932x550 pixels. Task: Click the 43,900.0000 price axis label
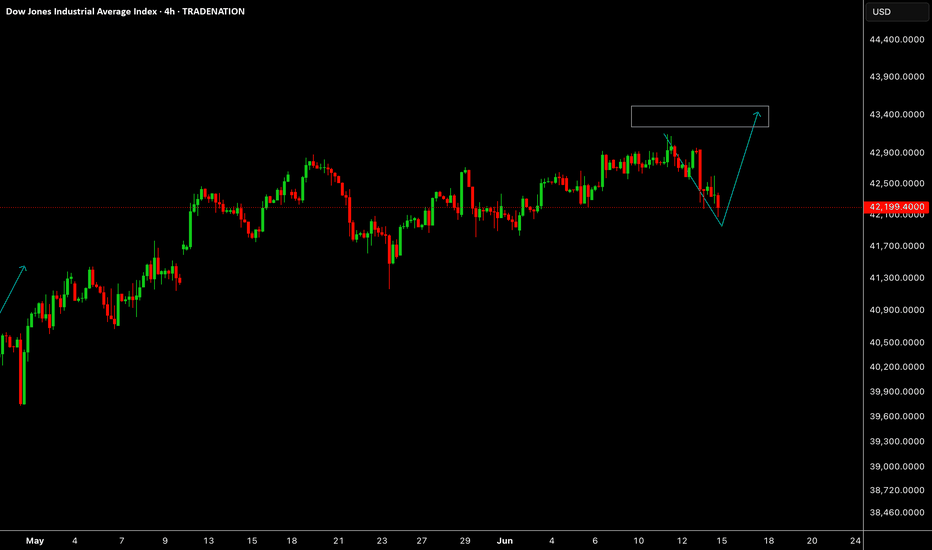(x=896, y=77)
